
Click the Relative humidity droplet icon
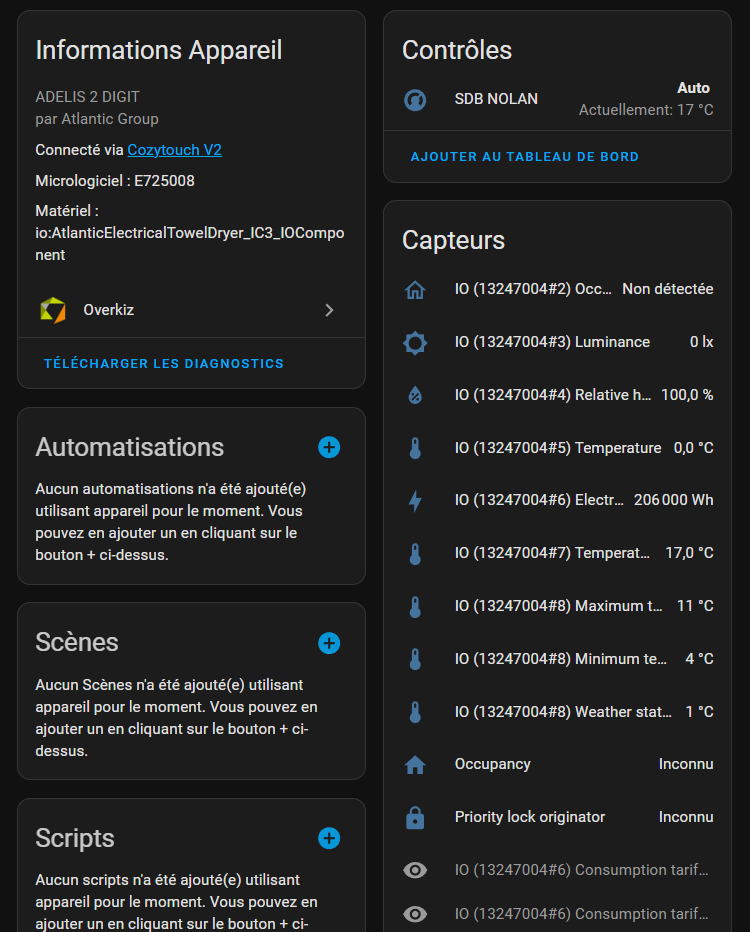[x=415, y=395]
